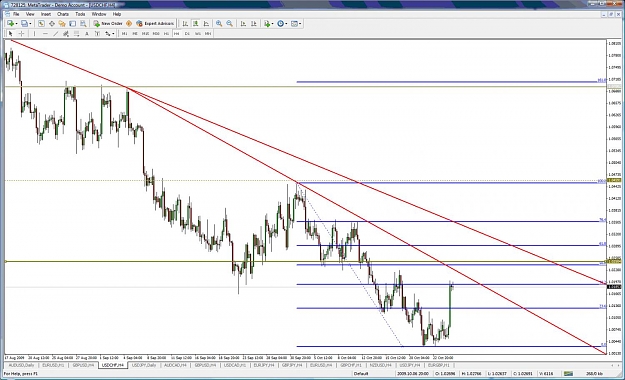The image size is (625, 380).
Task: Switch to the AUDUSD,Daily chart tab
Action: click(21, 365)
